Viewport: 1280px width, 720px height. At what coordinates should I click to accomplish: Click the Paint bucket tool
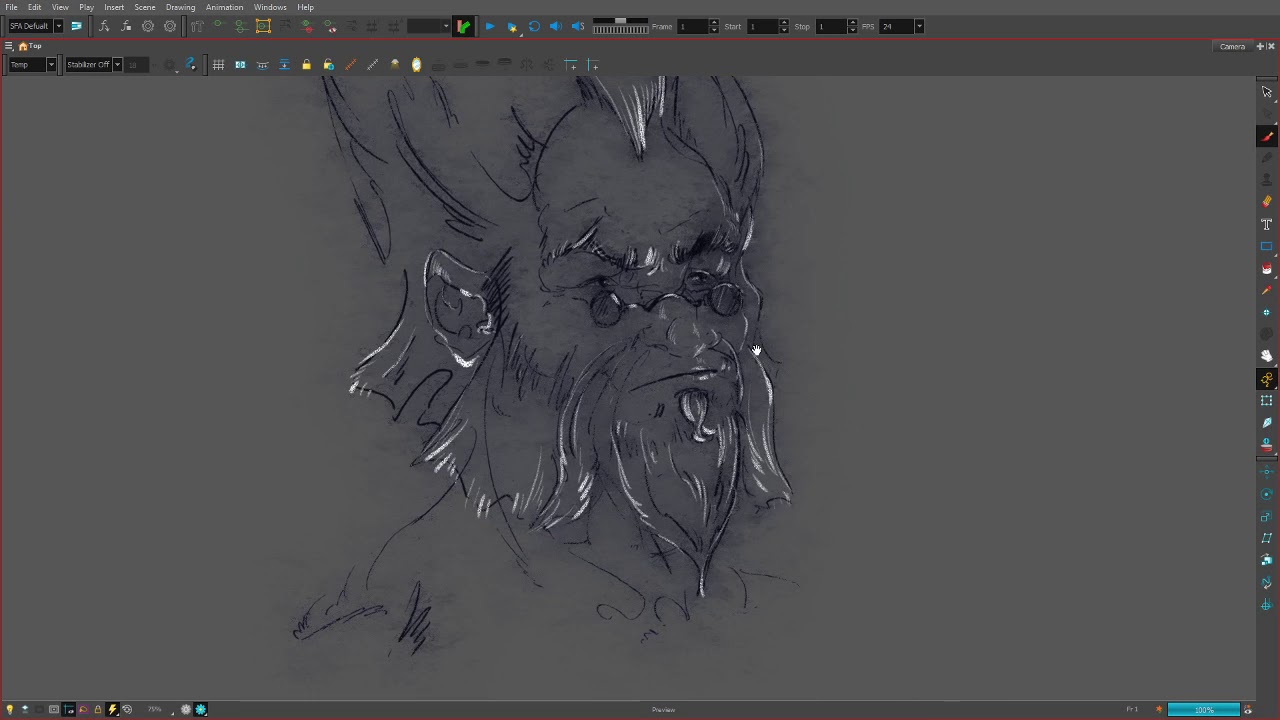[1267, 269]
